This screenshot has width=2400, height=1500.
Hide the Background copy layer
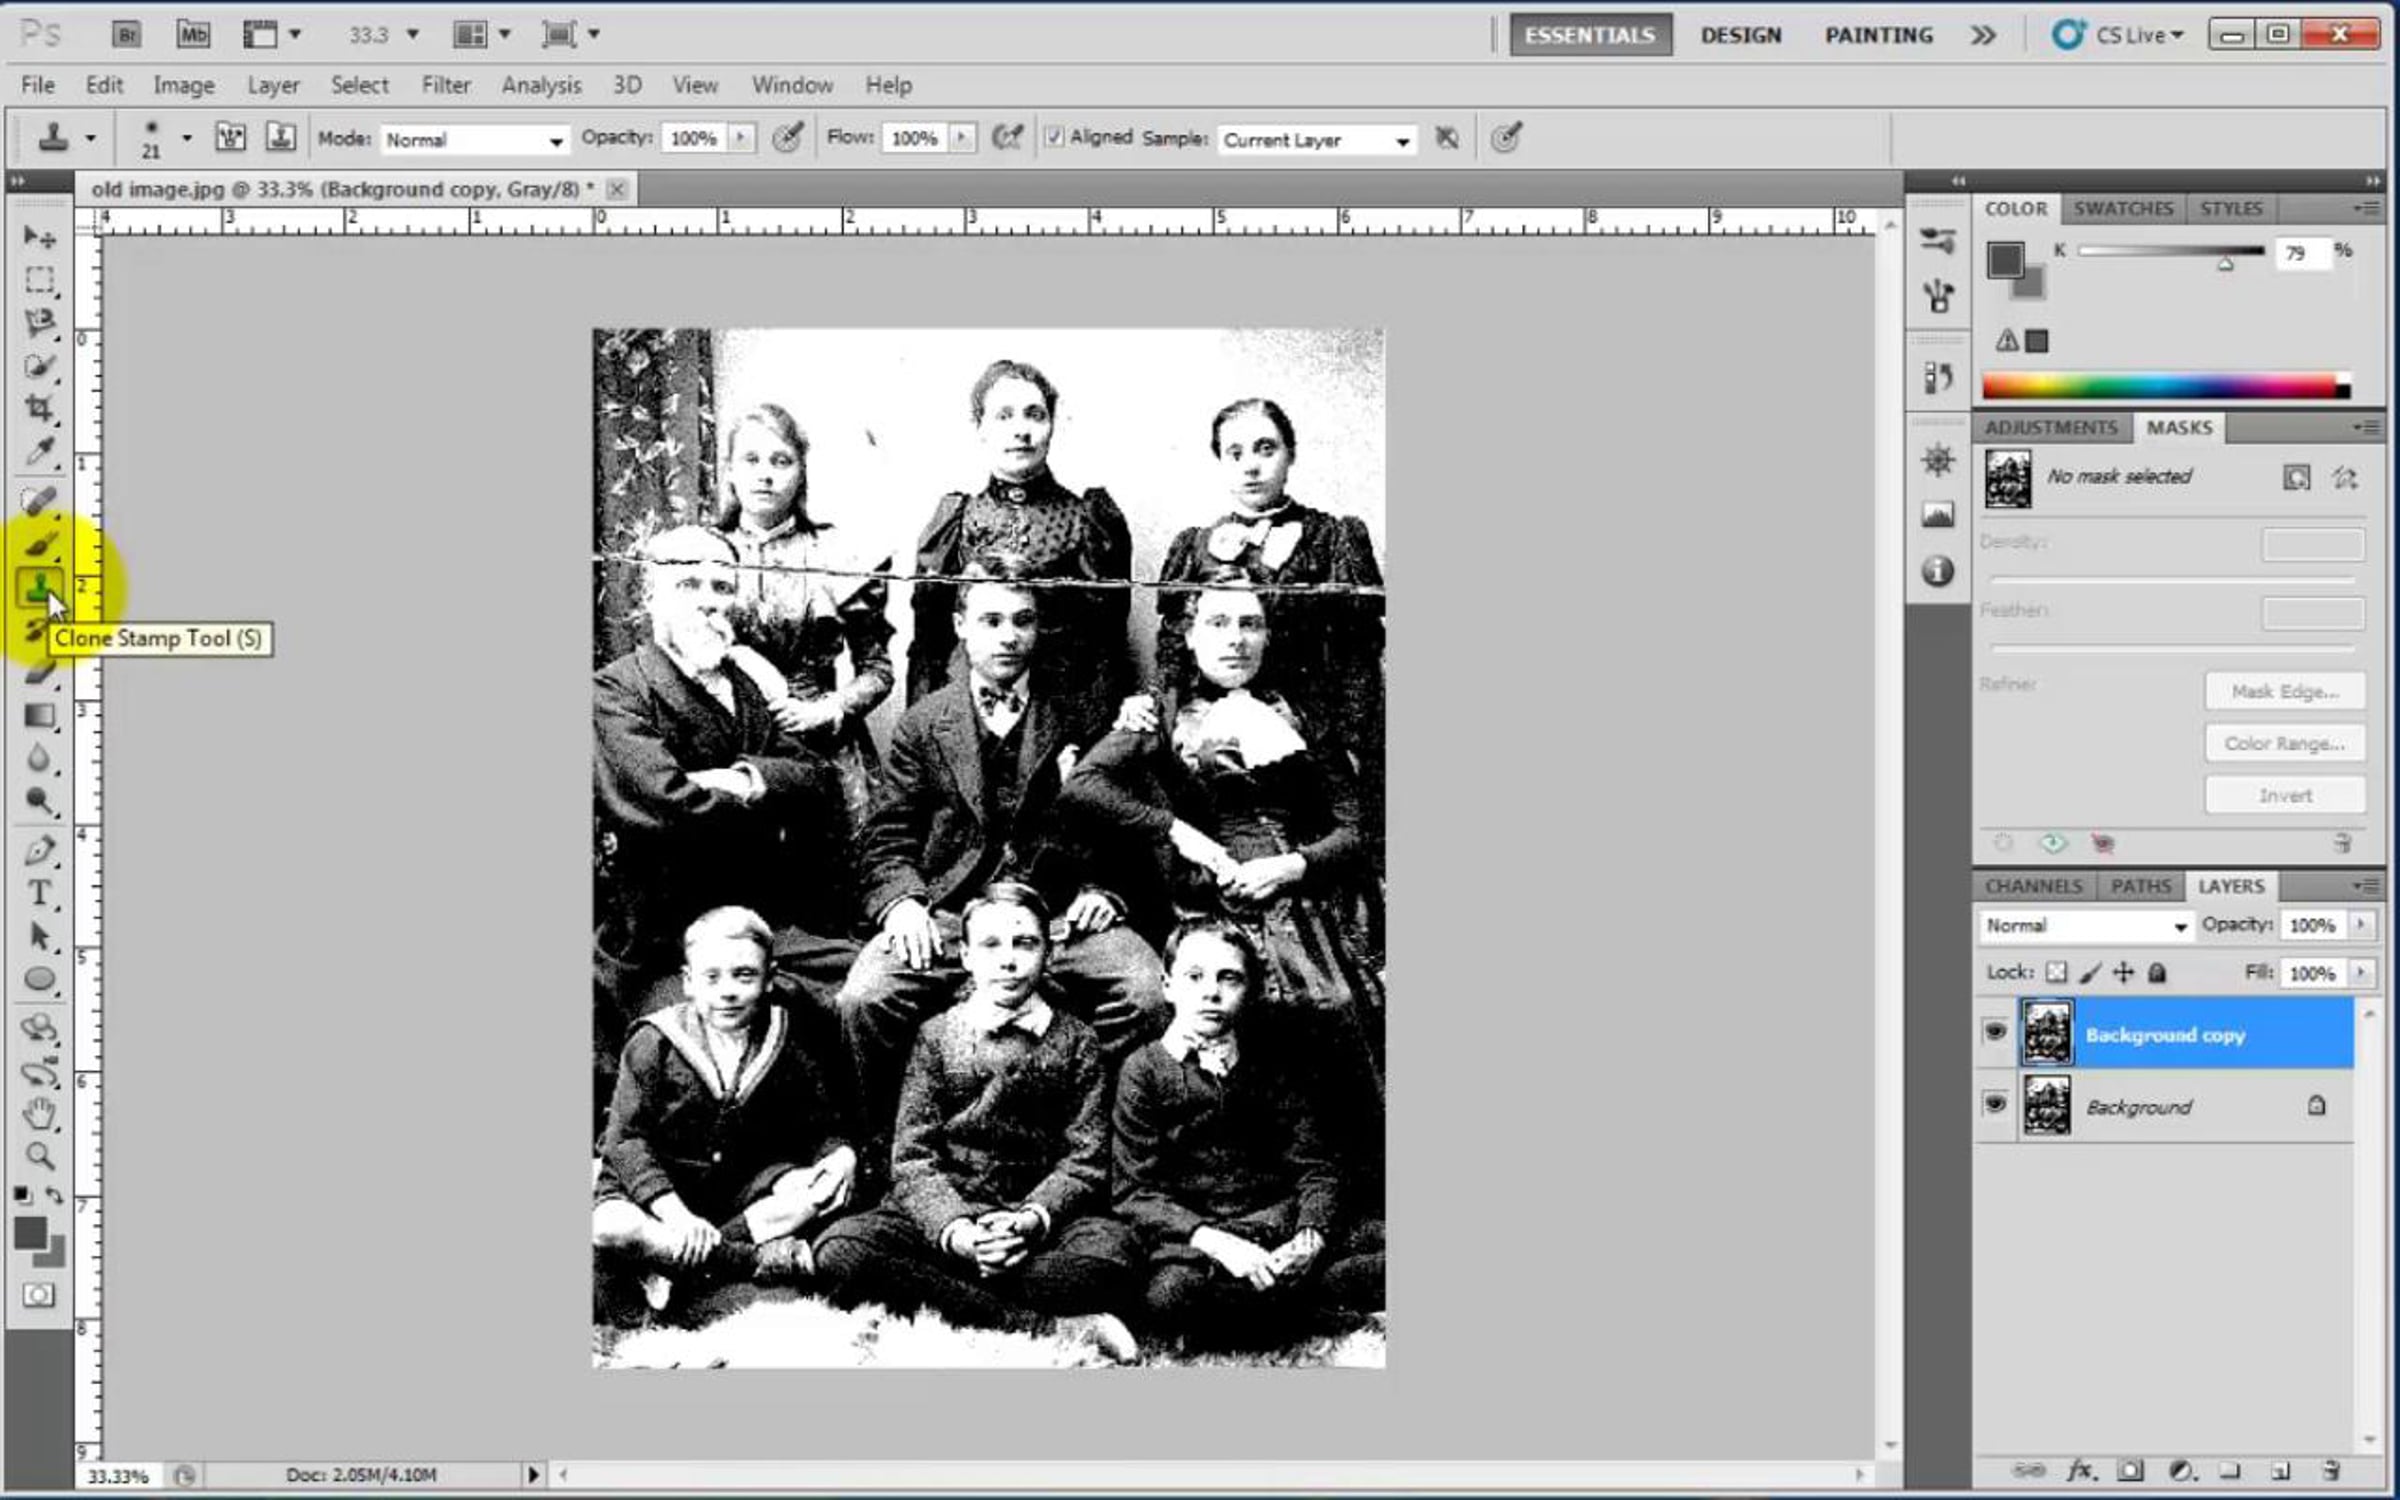[1995, 1031]
